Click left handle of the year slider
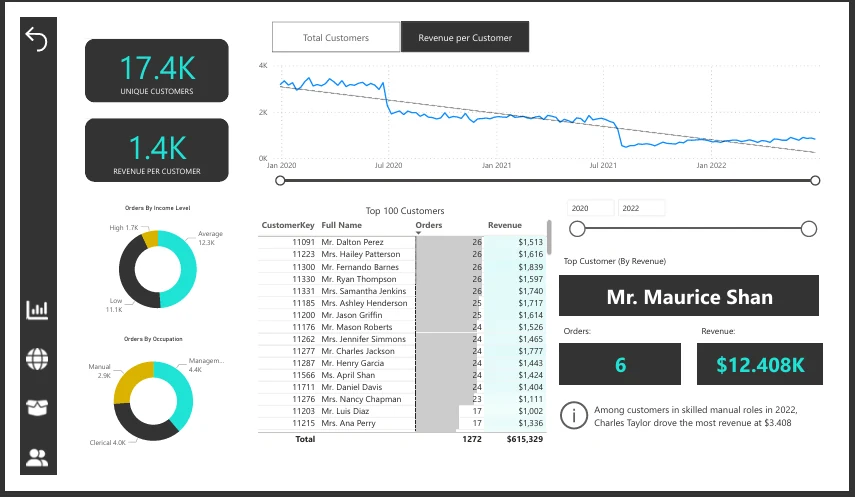This screenshot has height=497, width=855. pos(577,229)
